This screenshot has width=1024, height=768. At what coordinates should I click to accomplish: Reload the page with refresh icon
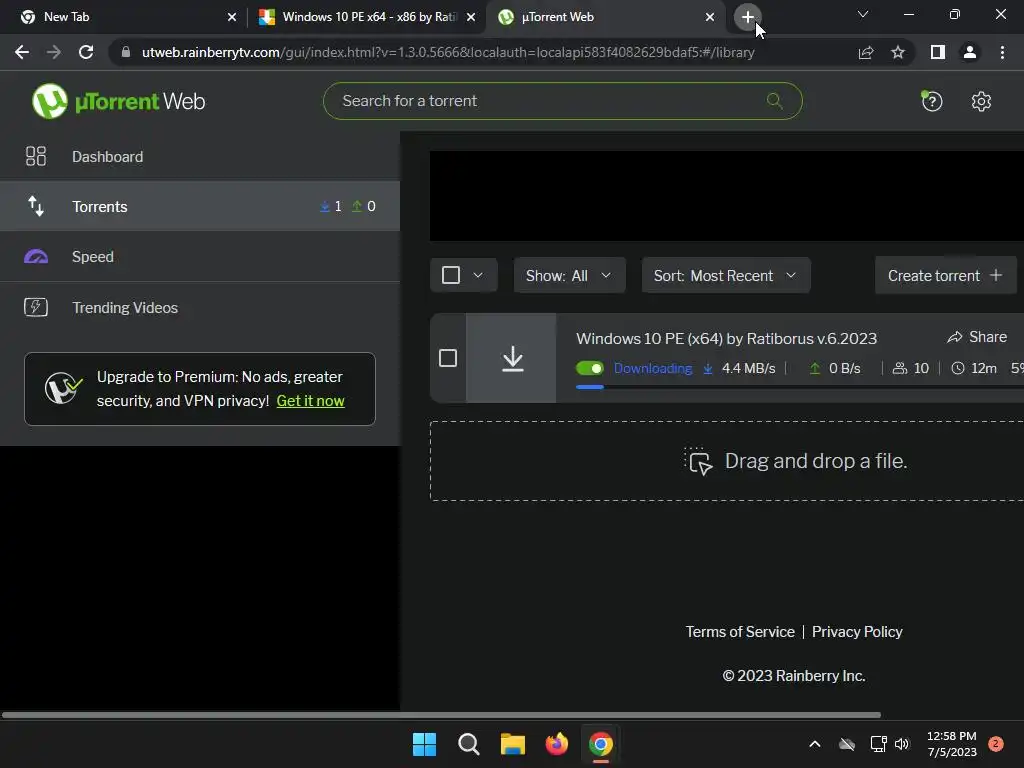(86, 52)
